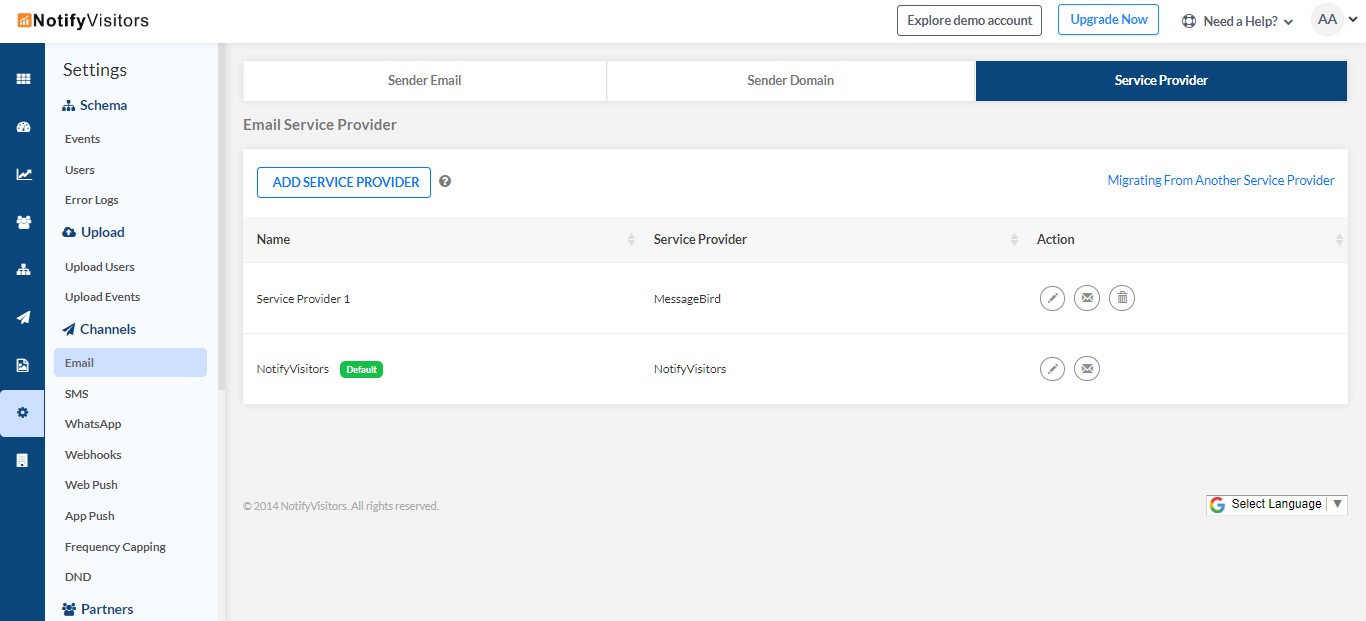Screen dimensions: 1366x621
Task: Open Error Logs in Settings sidebar
Action: [92, 200]
